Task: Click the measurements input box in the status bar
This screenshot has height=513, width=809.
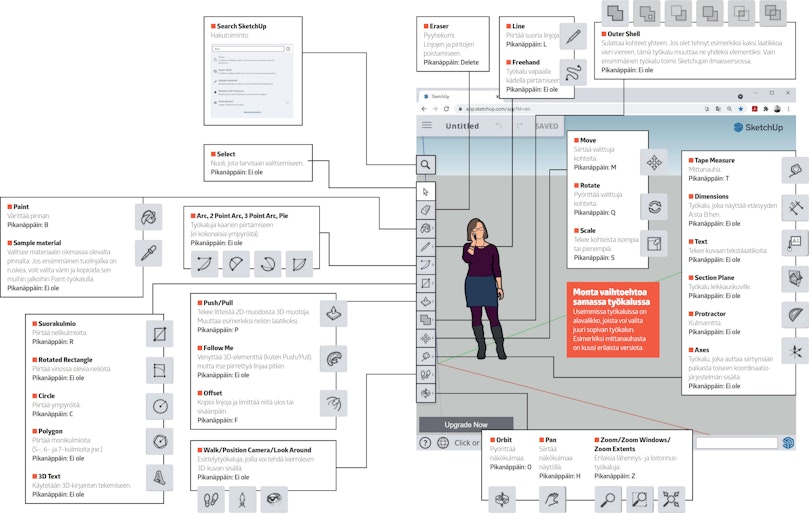Action: [x=736, y=443]
